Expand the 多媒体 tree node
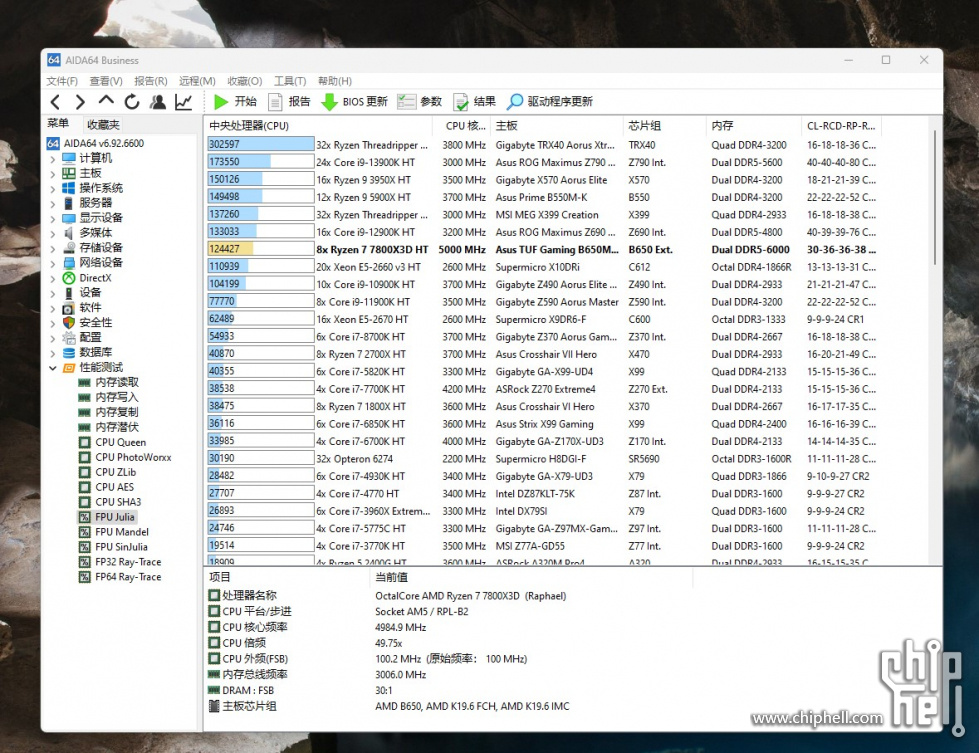 tap(52, 234)
